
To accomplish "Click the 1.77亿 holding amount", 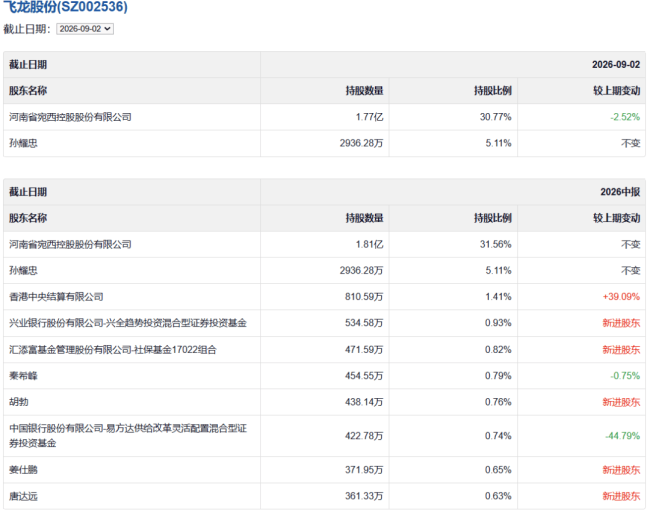I will [369, 117].
